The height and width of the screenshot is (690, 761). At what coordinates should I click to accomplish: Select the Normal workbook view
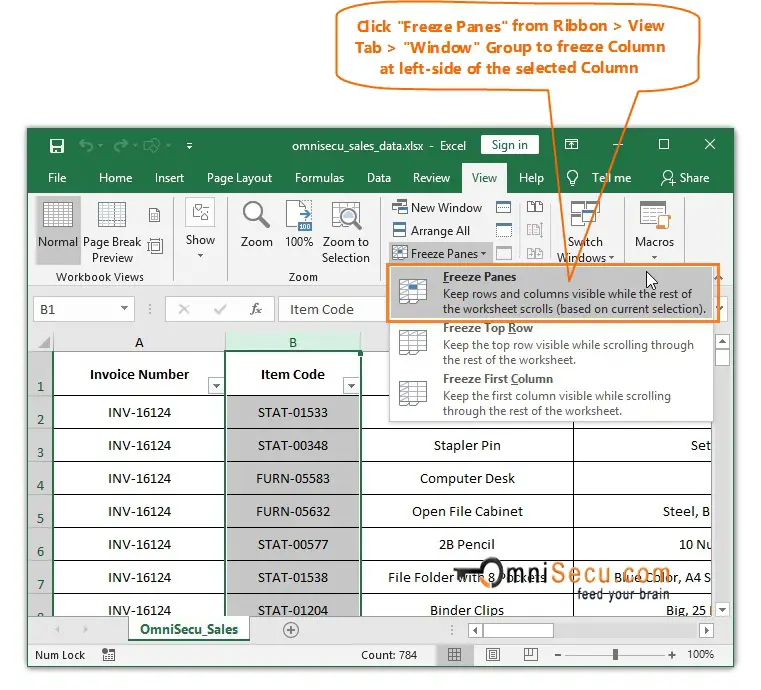click(x=58, y=229)
